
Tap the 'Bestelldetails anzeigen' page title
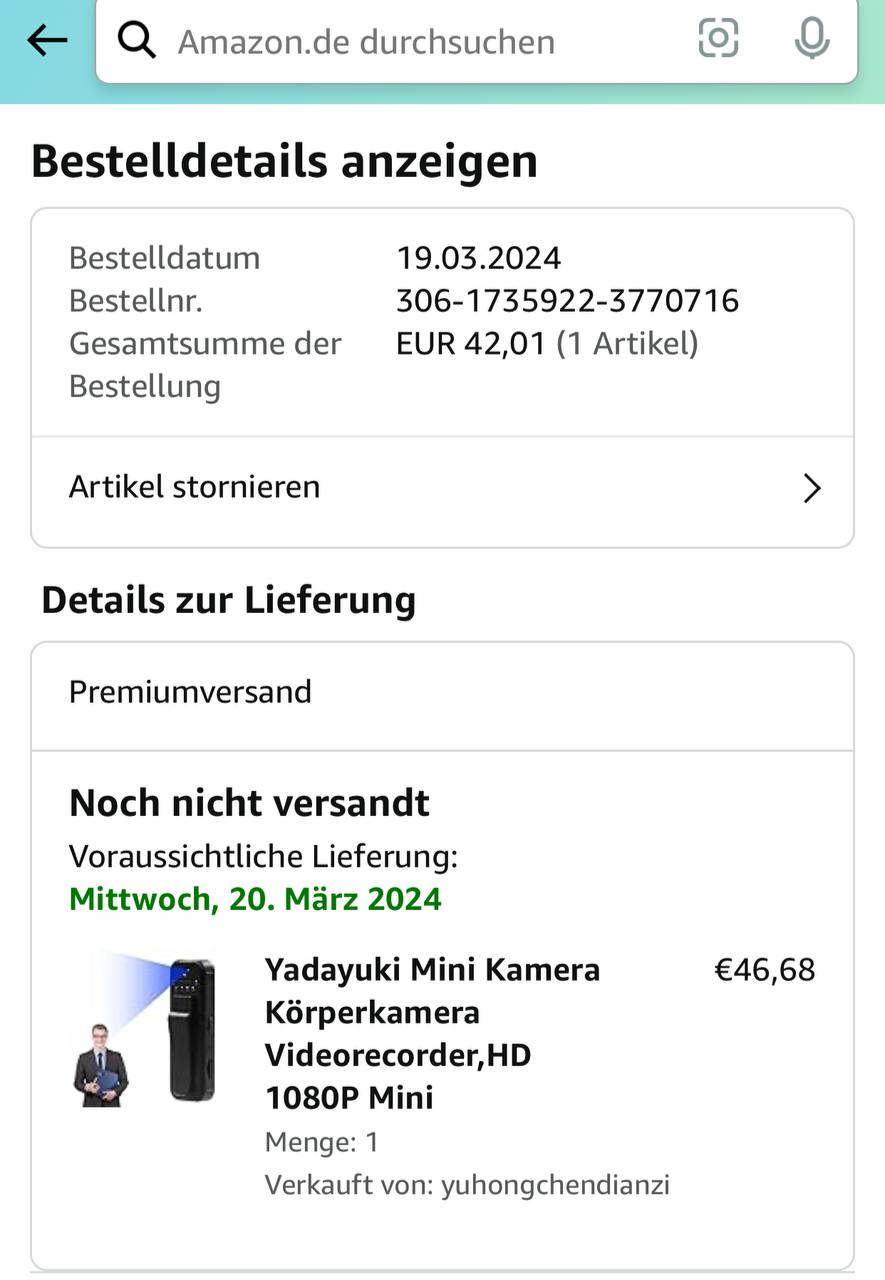pyautogui.click(x=284, y=161)
